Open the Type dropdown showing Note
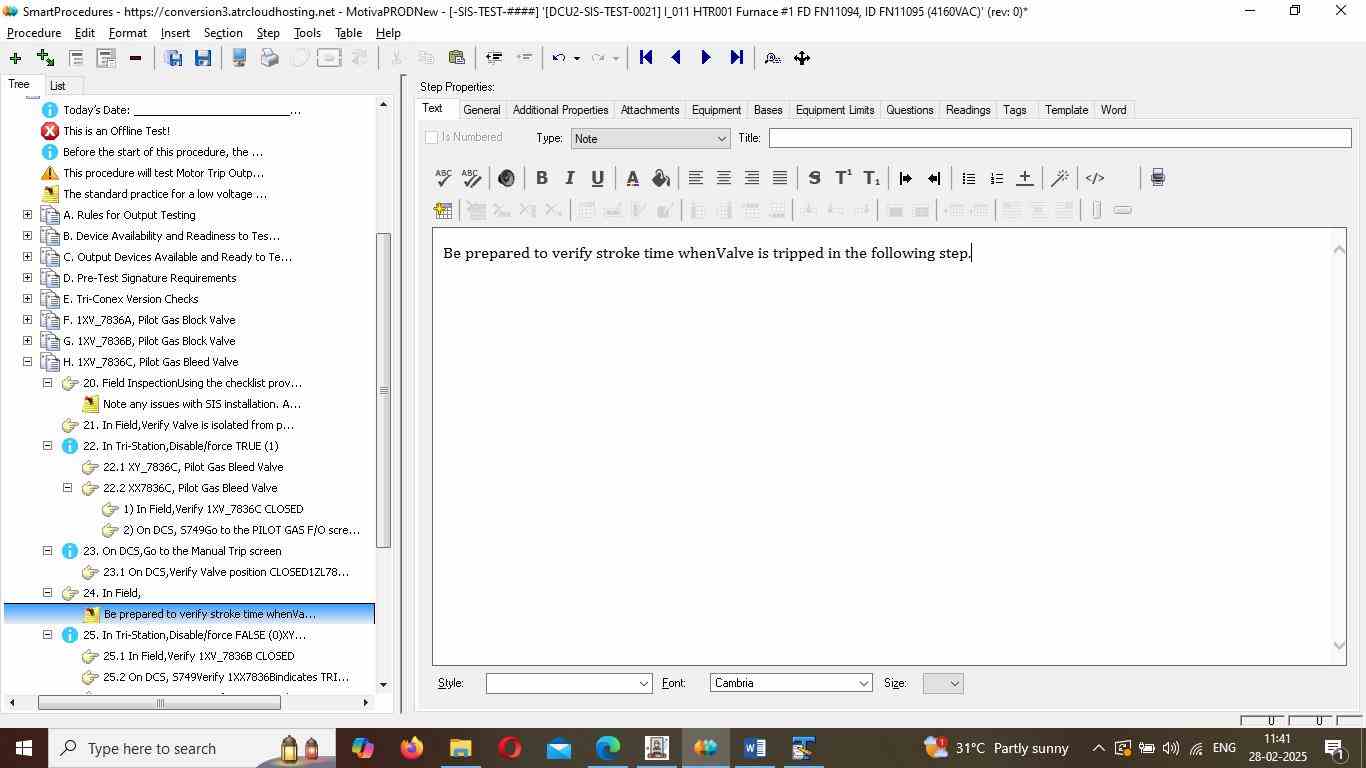The image size is (1366, 768). 649,139
